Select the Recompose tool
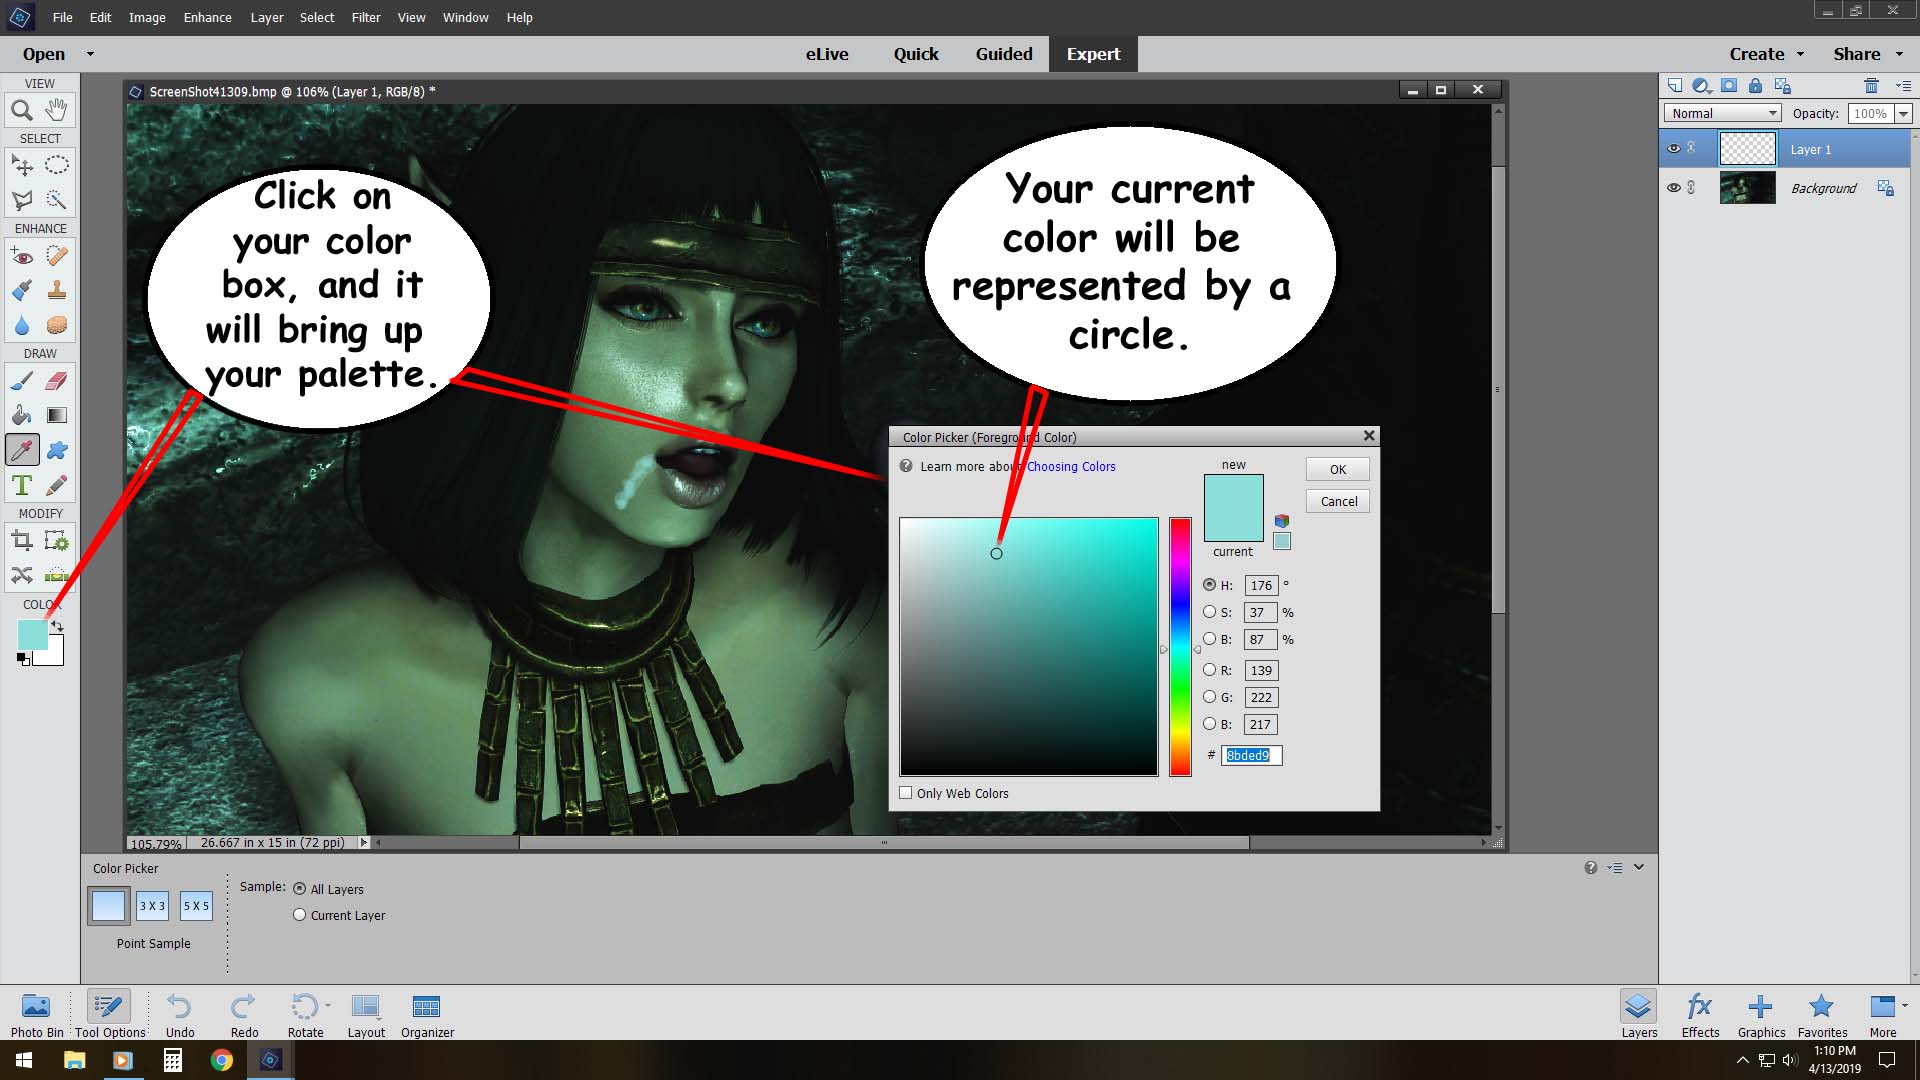The image size is (1920, 1080). click(x=57, y=541)
